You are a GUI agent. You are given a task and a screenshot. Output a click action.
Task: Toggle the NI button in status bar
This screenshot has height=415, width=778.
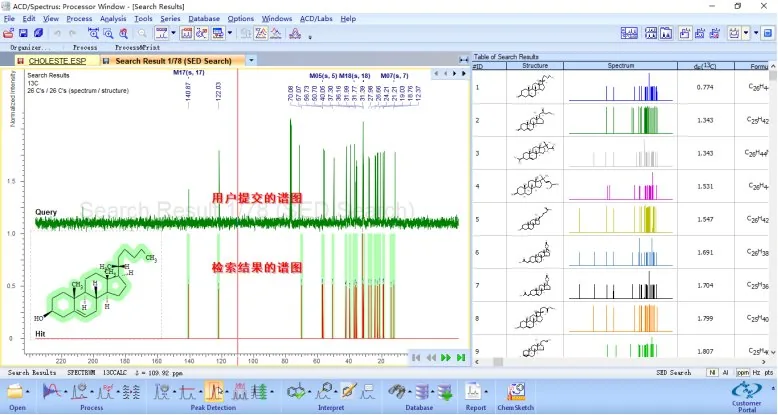[712, 372]
